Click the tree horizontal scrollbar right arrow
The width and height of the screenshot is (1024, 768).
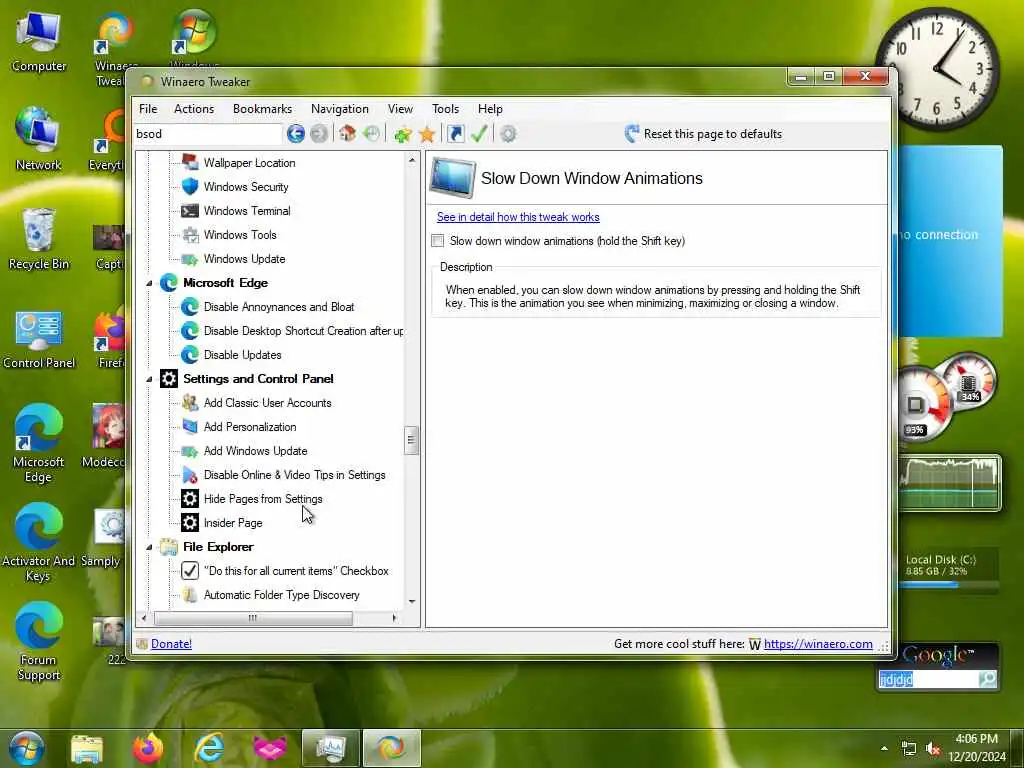[x=394, y=618]
